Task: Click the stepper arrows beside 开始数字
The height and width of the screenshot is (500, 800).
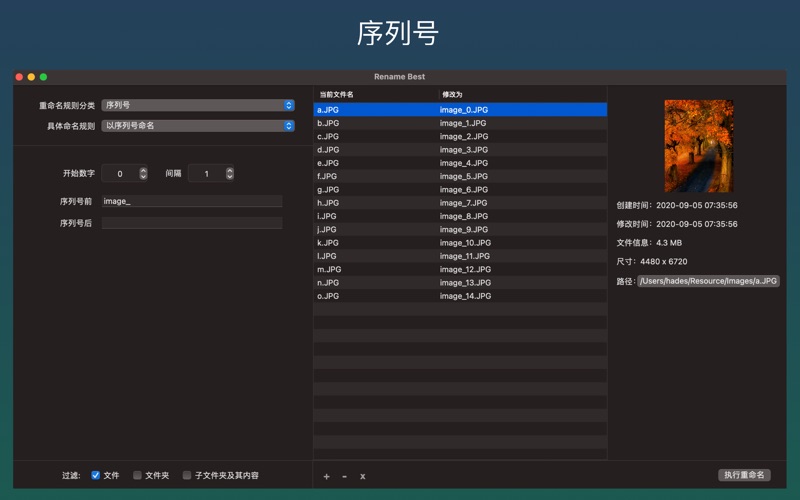Action: [x=143, y=173]
